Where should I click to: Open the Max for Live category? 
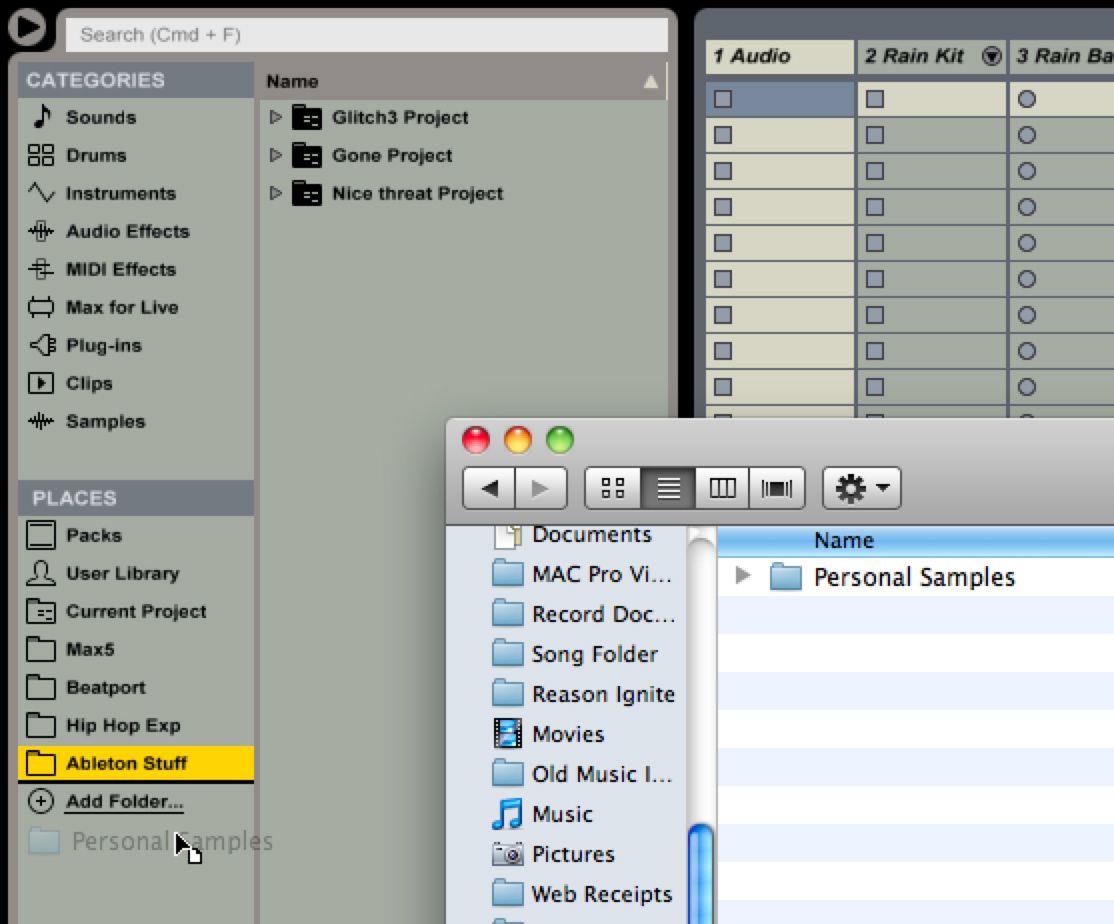pos(136,308)
